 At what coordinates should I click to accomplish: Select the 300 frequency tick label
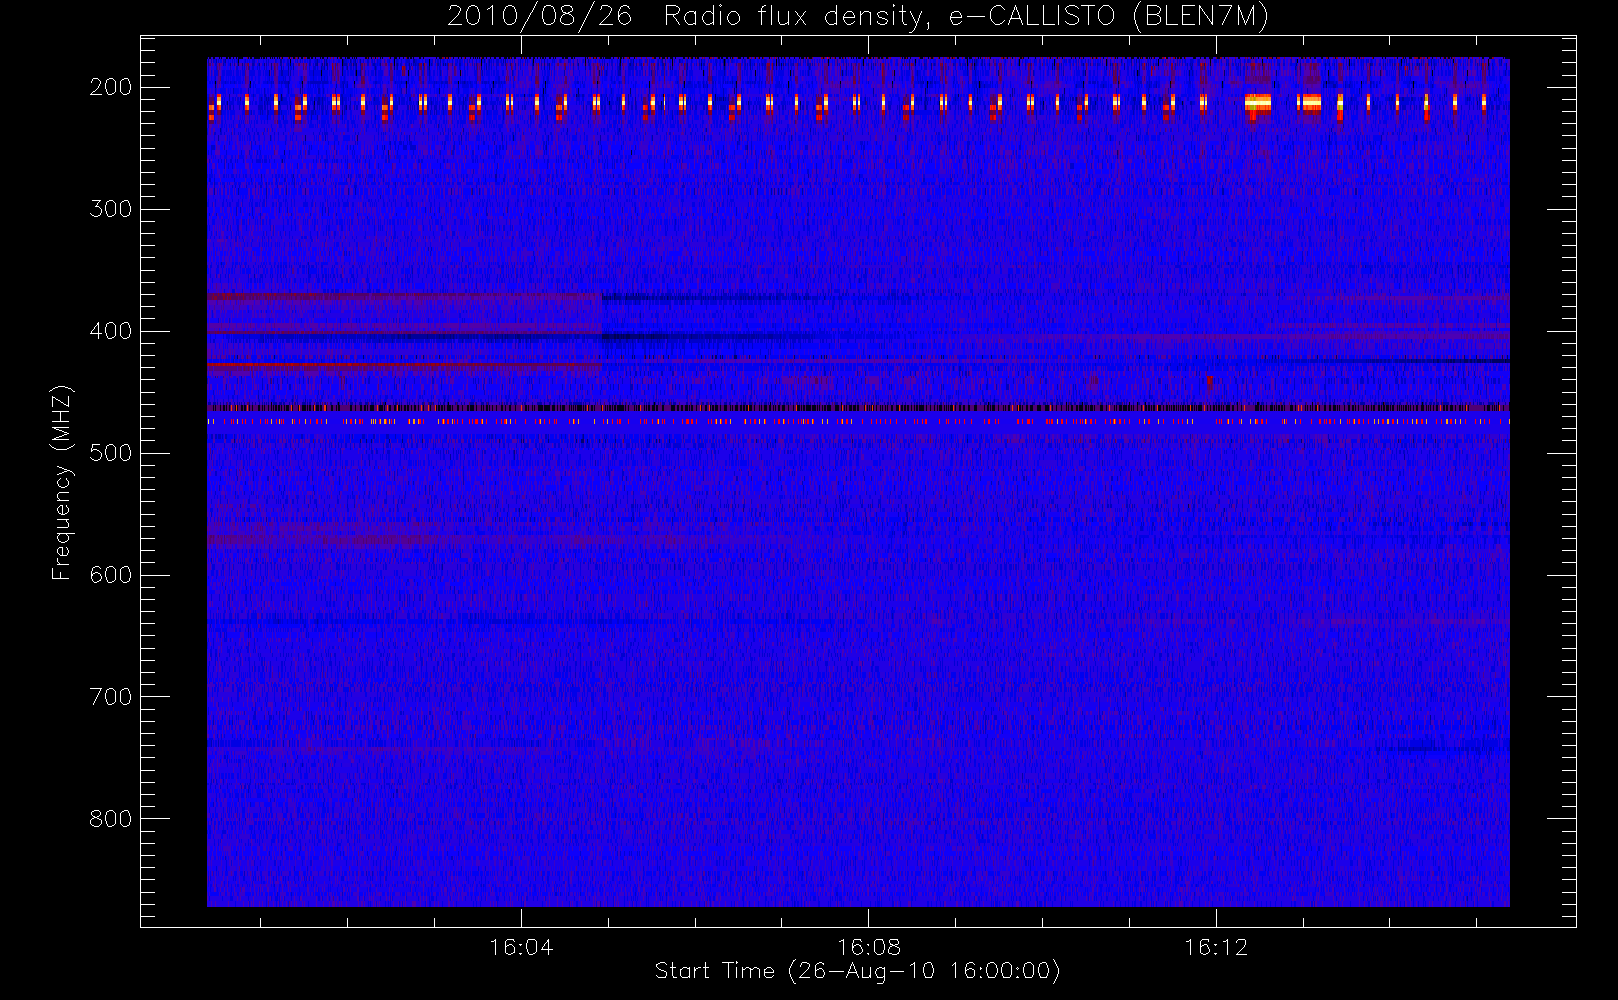click(111, 209)
